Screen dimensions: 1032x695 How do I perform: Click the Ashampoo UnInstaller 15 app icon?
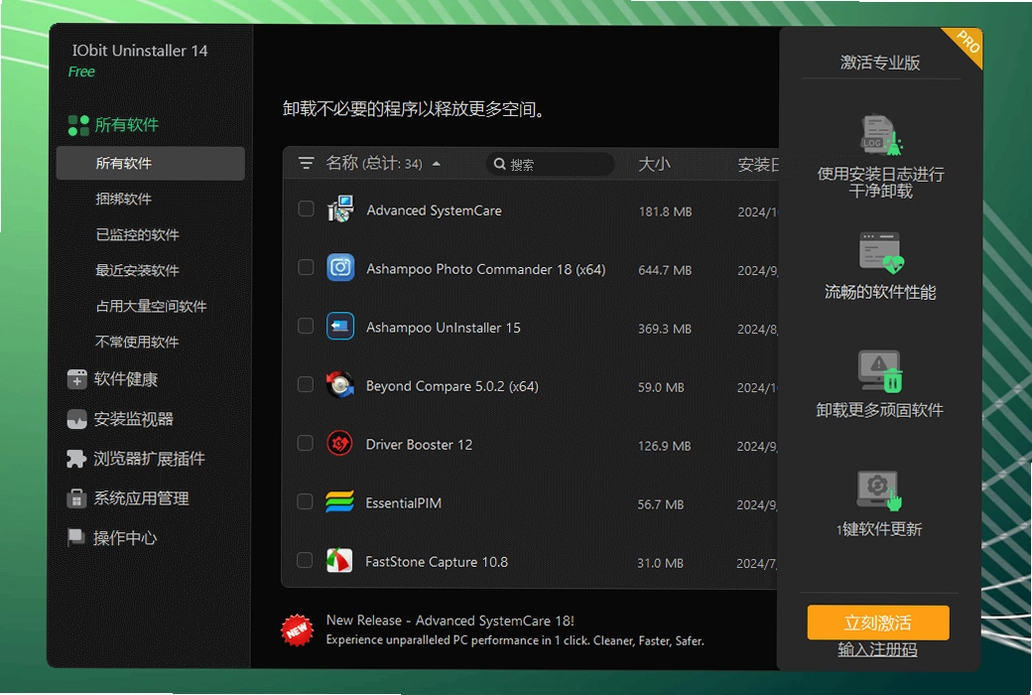(x=340, y=326)
